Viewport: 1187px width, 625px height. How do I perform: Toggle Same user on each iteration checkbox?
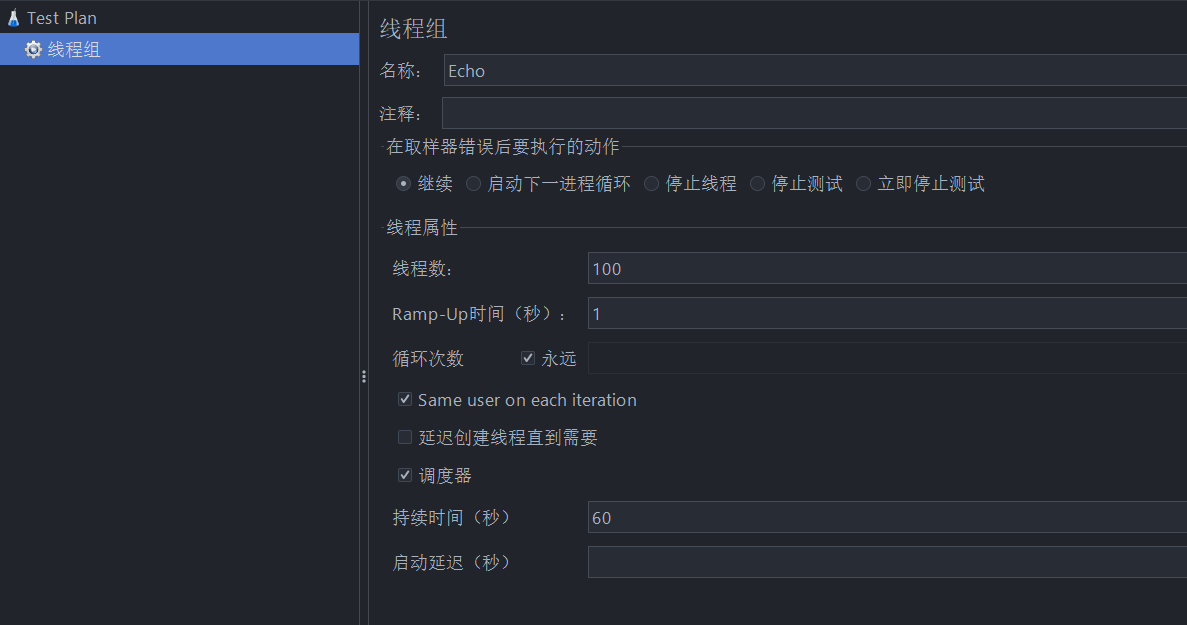tap(405, 399)
